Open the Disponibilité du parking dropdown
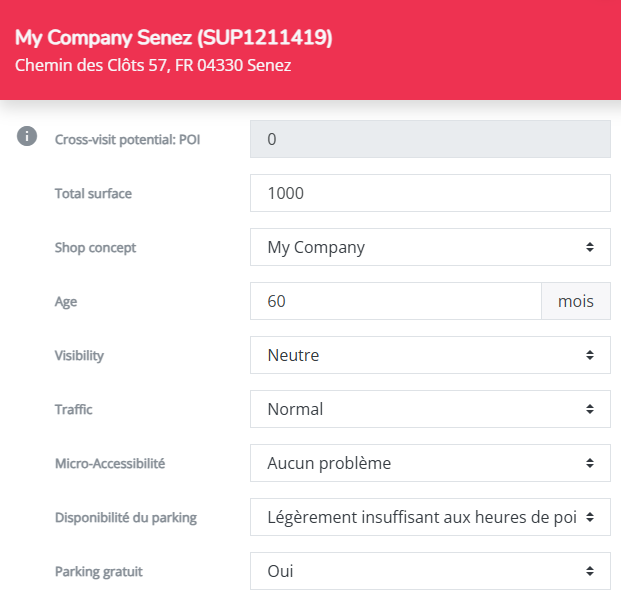The height and width of the screenshot is (597, 621). (430, 517)
